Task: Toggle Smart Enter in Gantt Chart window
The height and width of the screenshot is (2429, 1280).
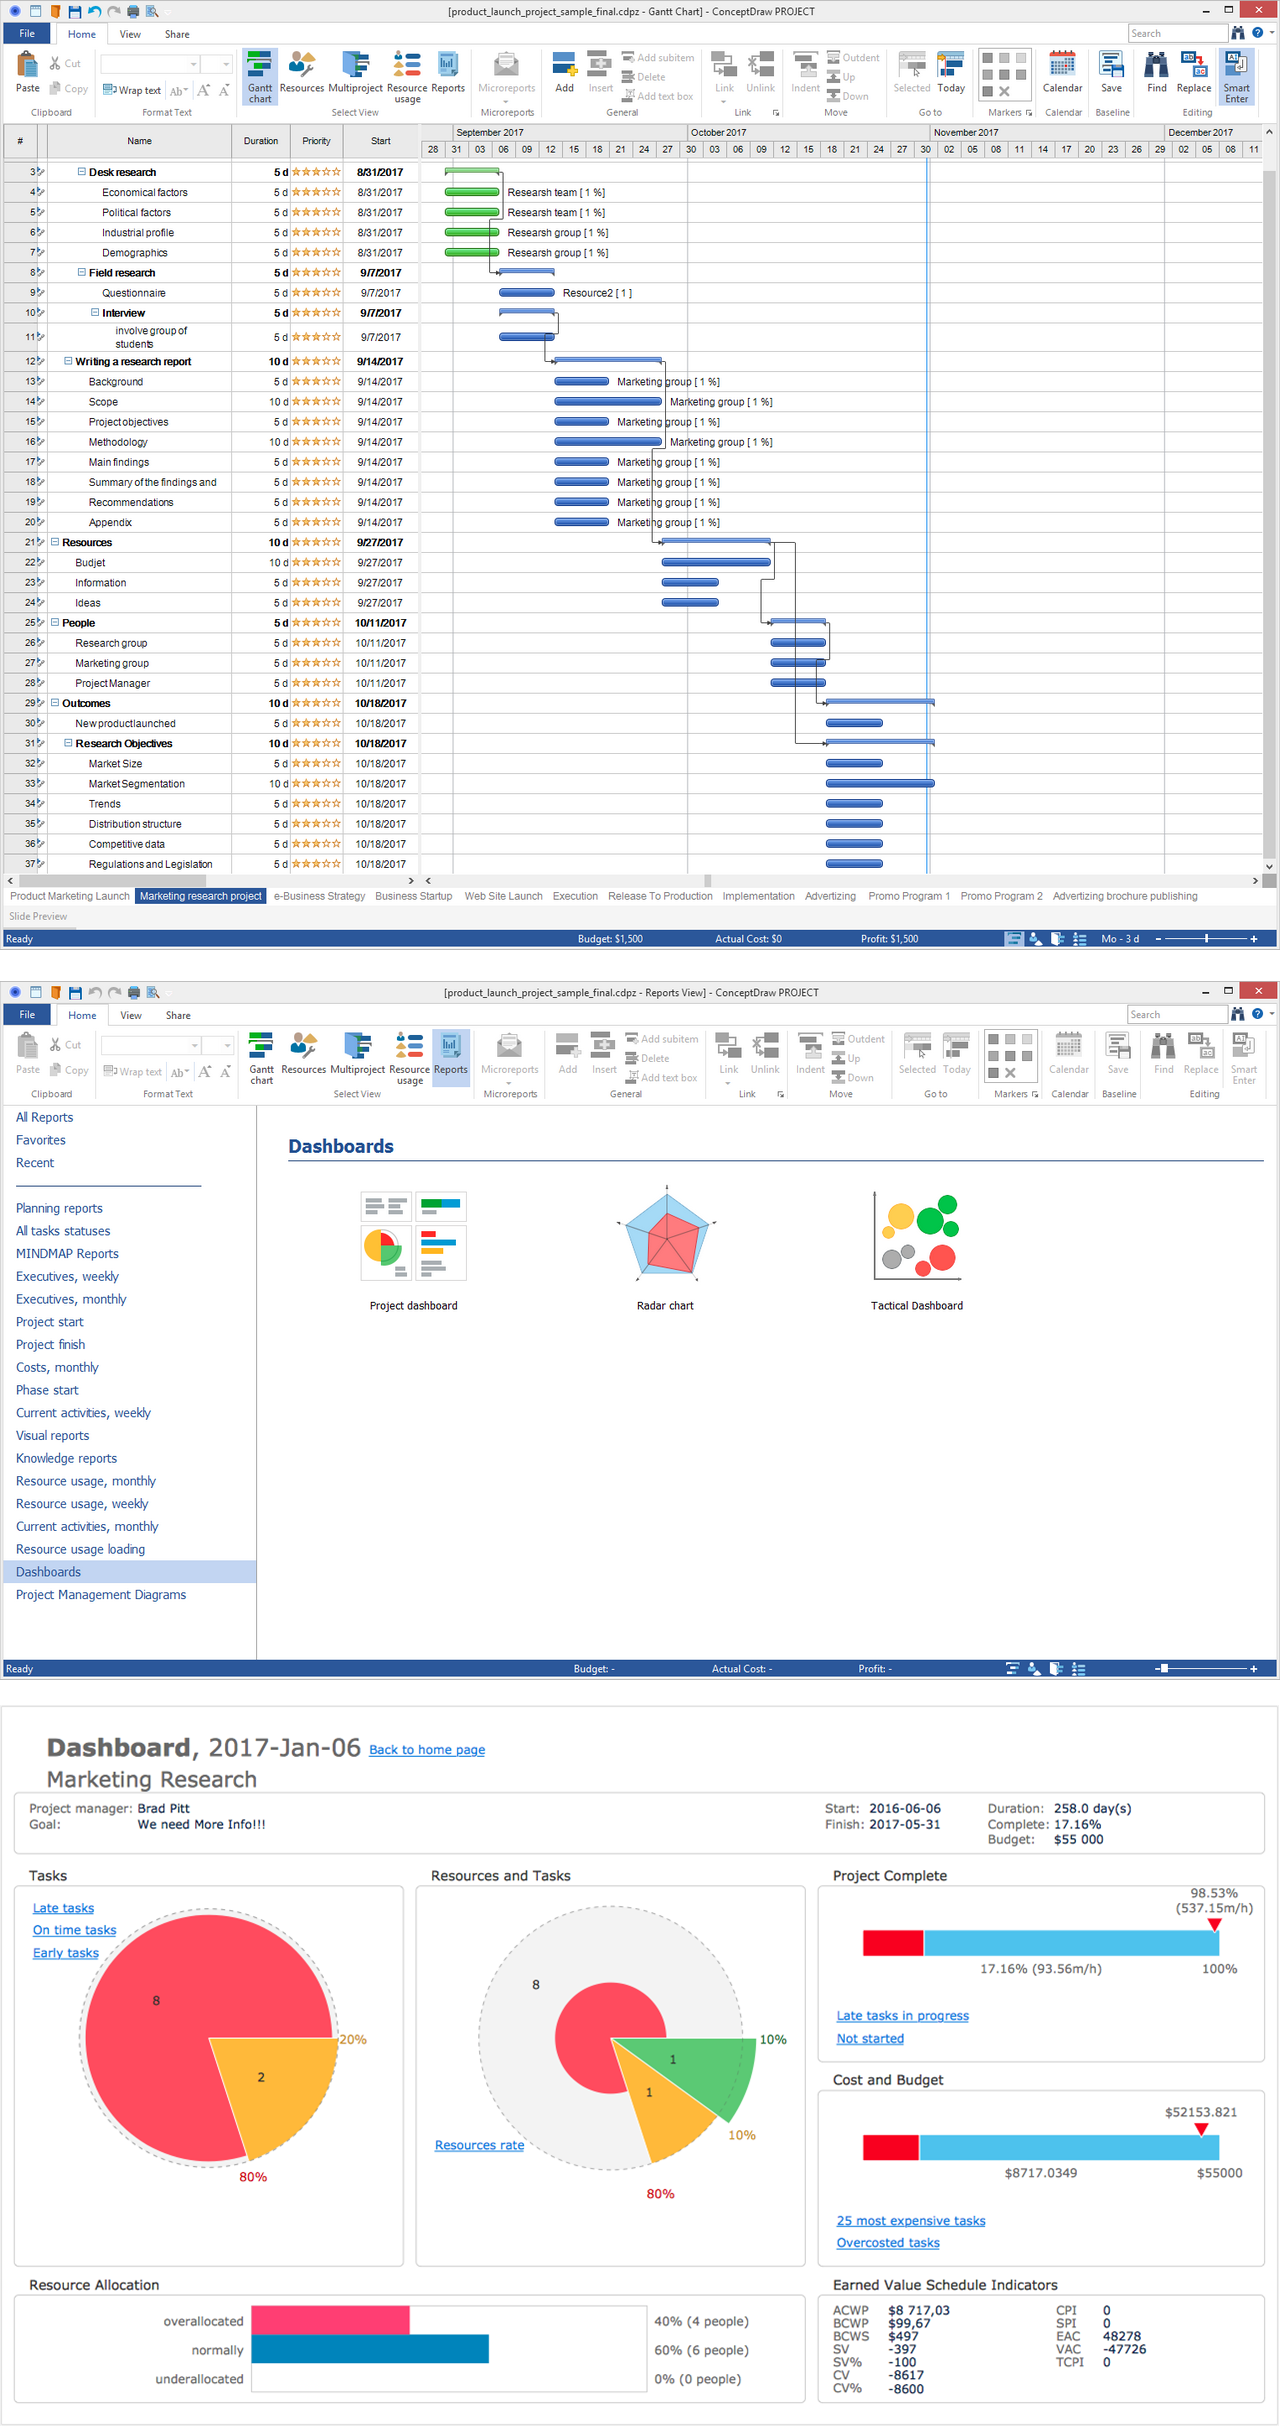Action: tap(1237, 77)
